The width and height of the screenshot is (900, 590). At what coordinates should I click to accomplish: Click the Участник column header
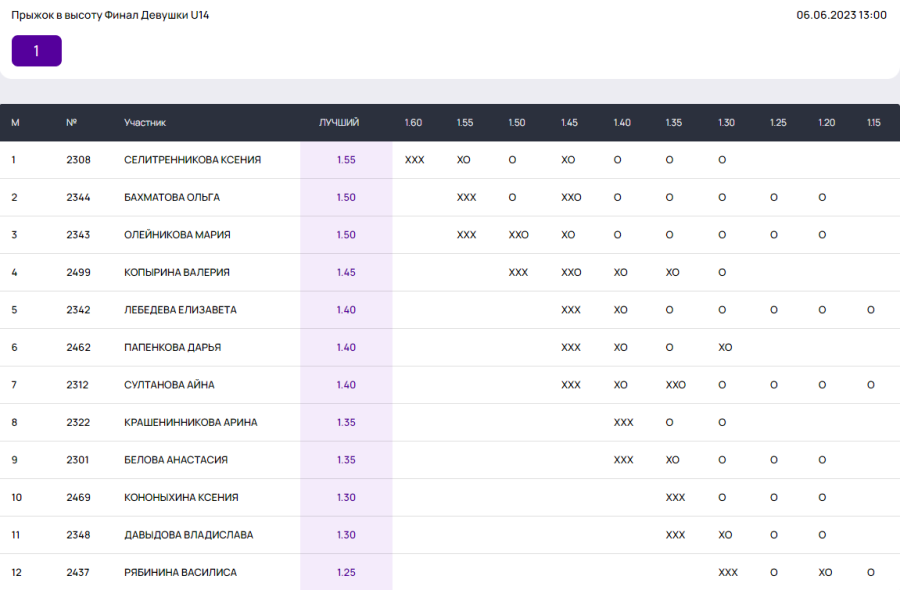tap(145, 123)
